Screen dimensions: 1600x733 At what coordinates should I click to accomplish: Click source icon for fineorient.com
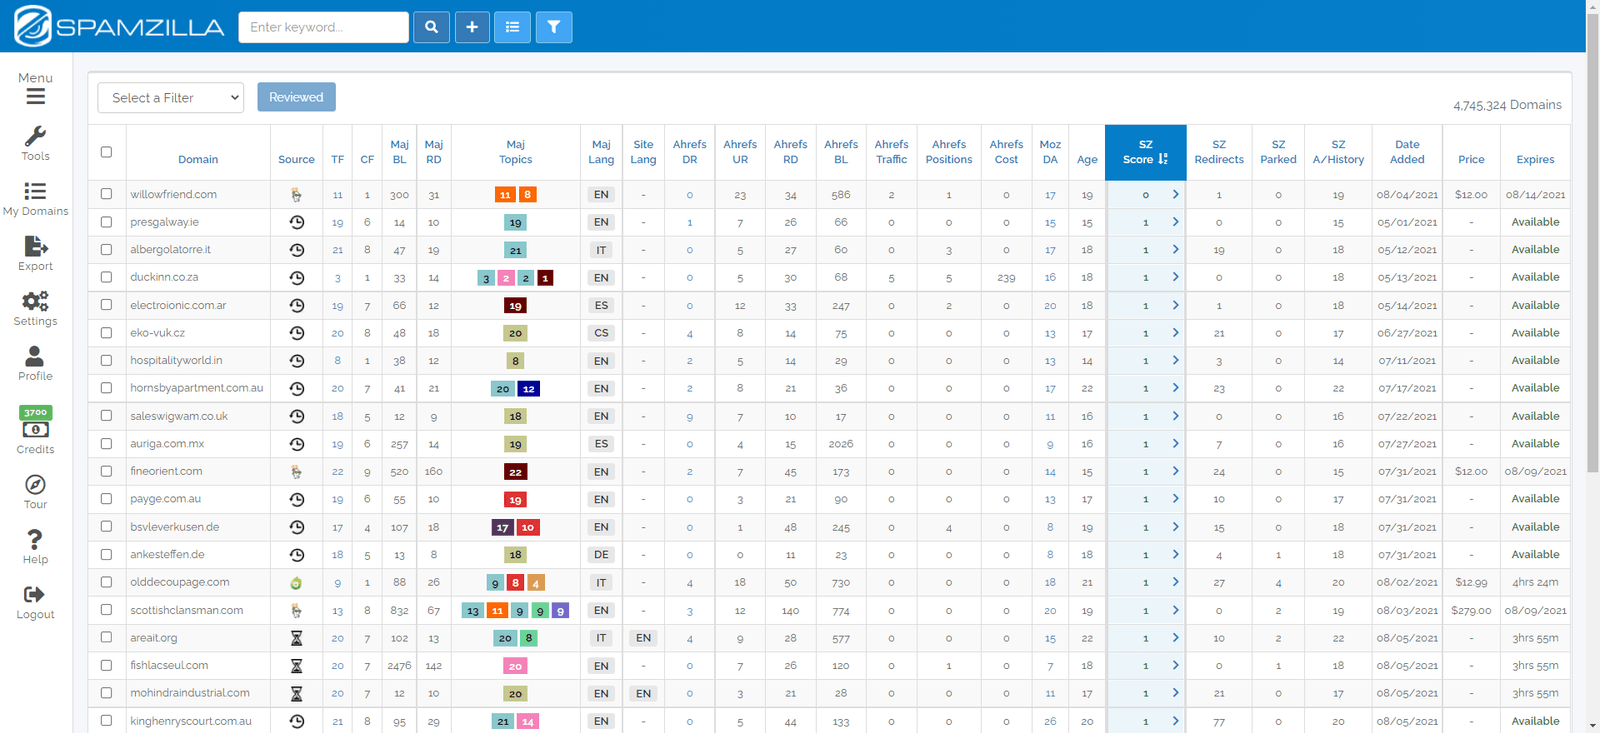[296, 471]
